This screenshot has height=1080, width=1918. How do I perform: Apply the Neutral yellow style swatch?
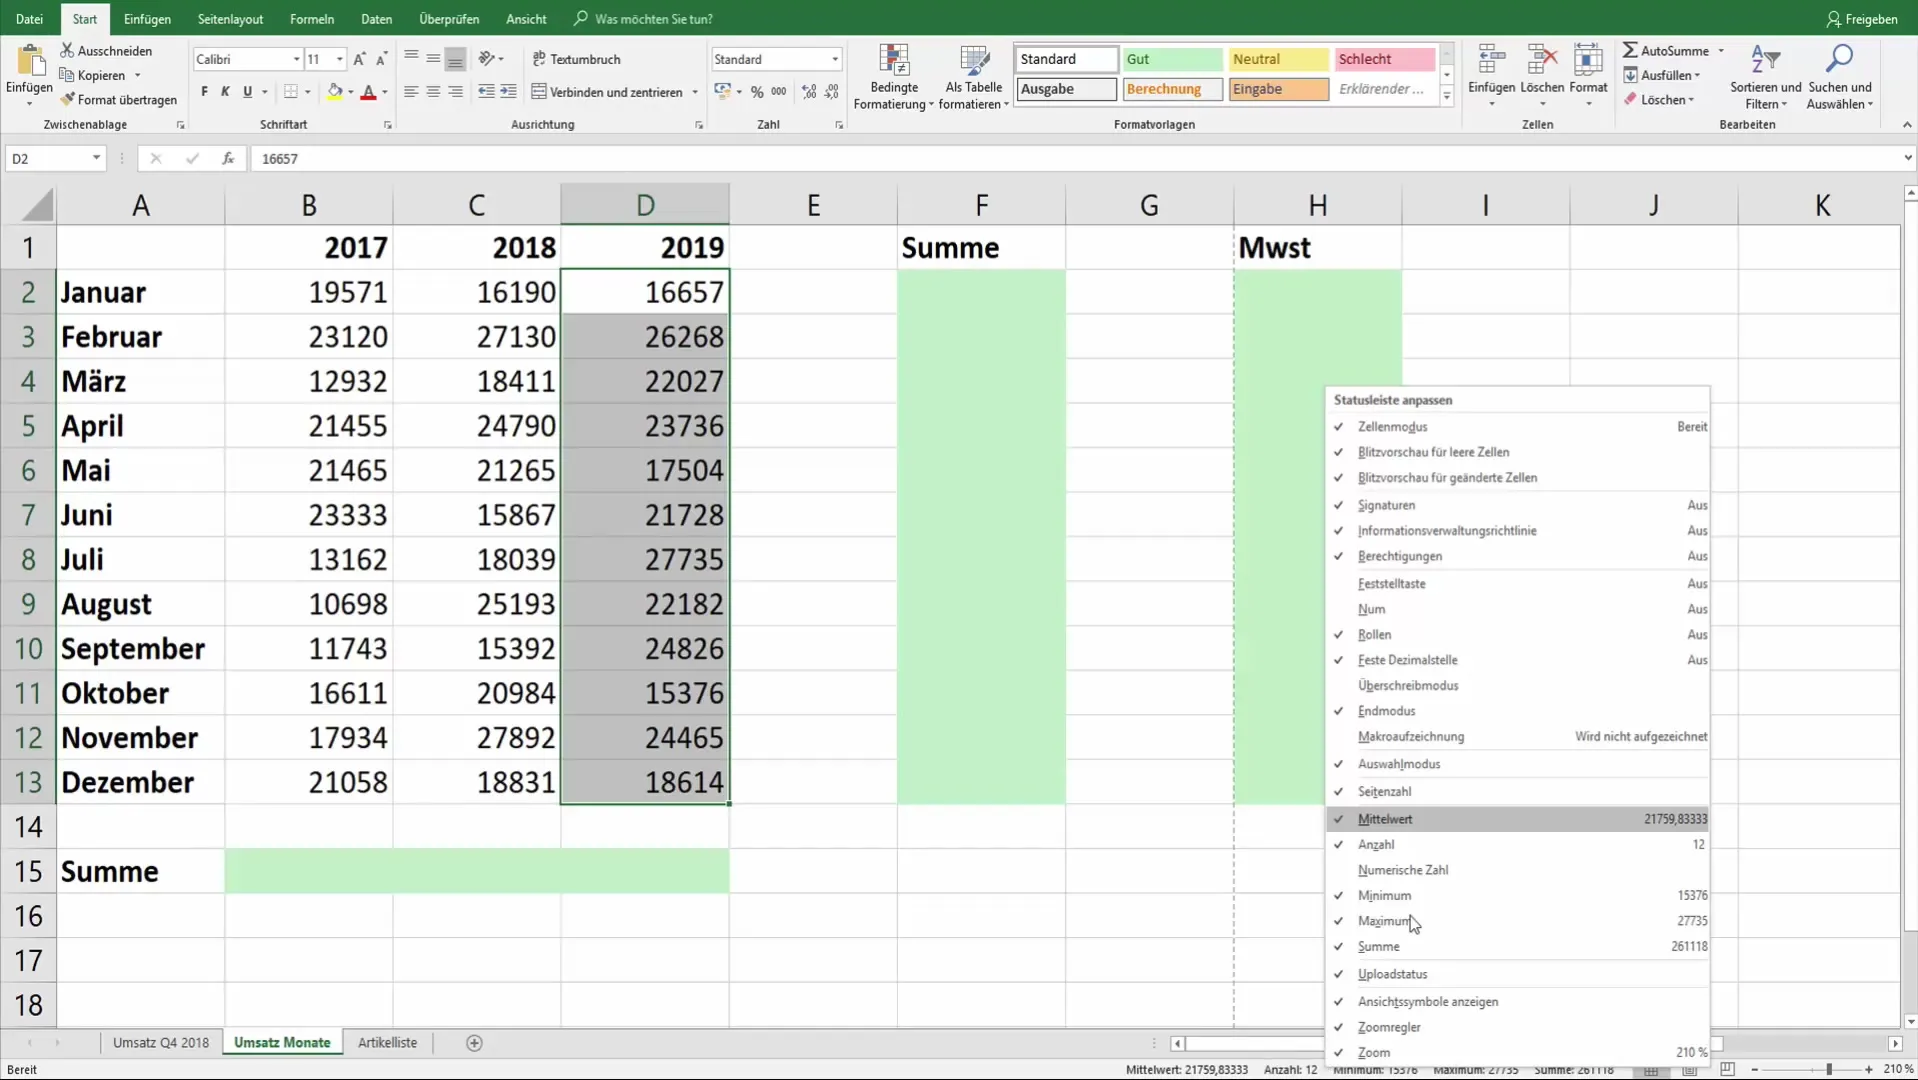point(1278,59)
